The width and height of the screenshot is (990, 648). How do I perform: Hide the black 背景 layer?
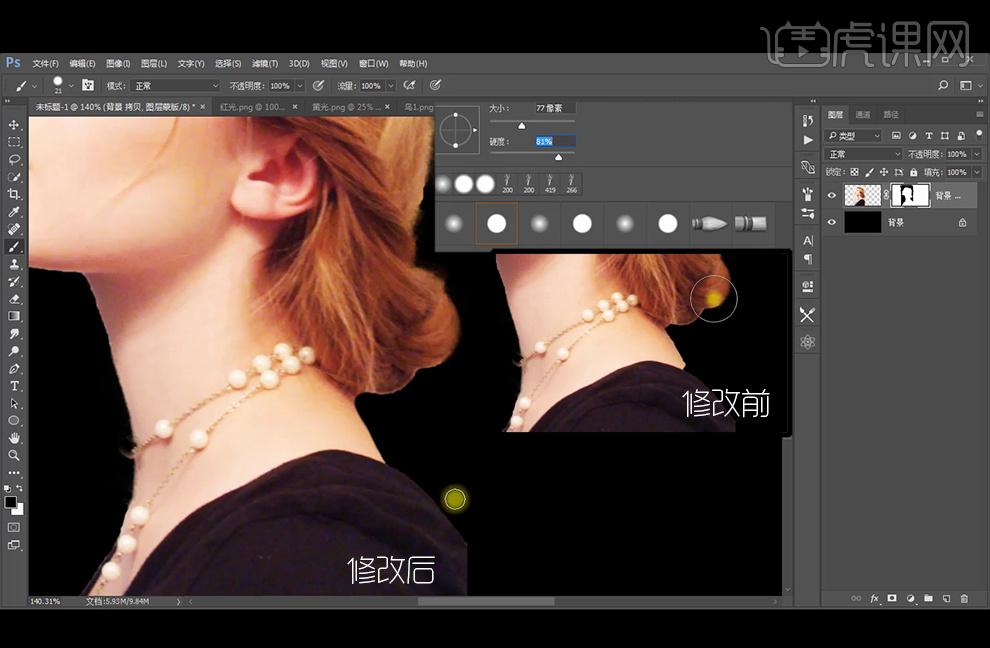click(x=832, y=222)
